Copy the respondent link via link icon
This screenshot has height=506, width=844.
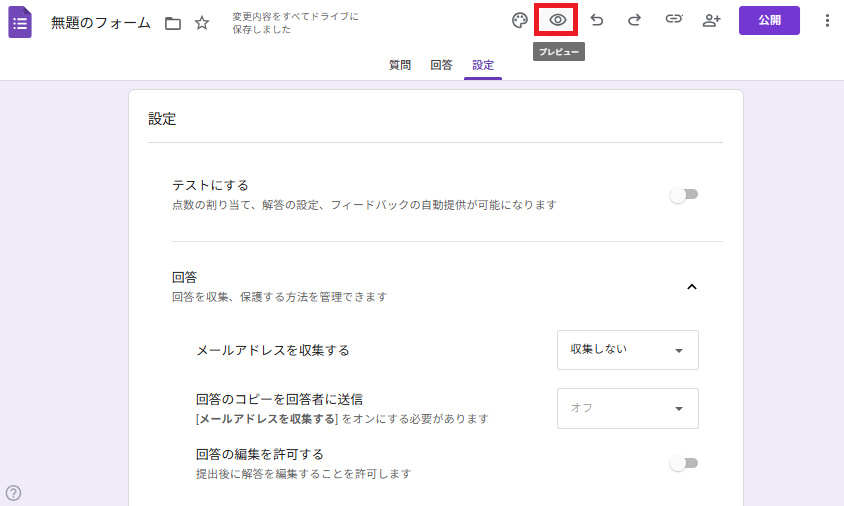[674, 20]
